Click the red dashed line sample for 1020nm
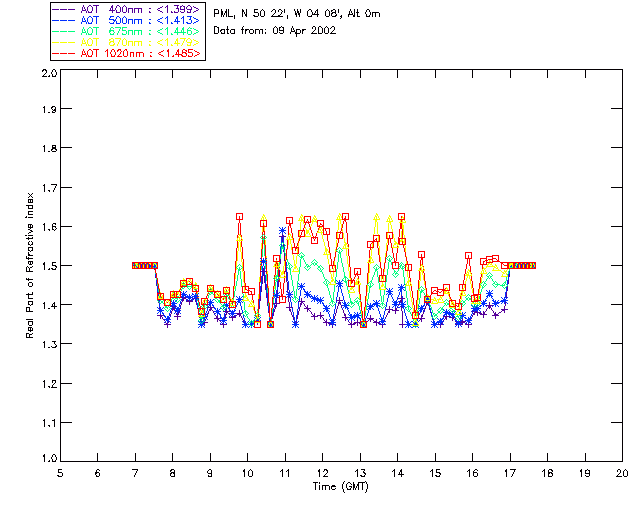The height and width of the screenshot is (512, 640). pyautogui.click(x=64, y=54)
